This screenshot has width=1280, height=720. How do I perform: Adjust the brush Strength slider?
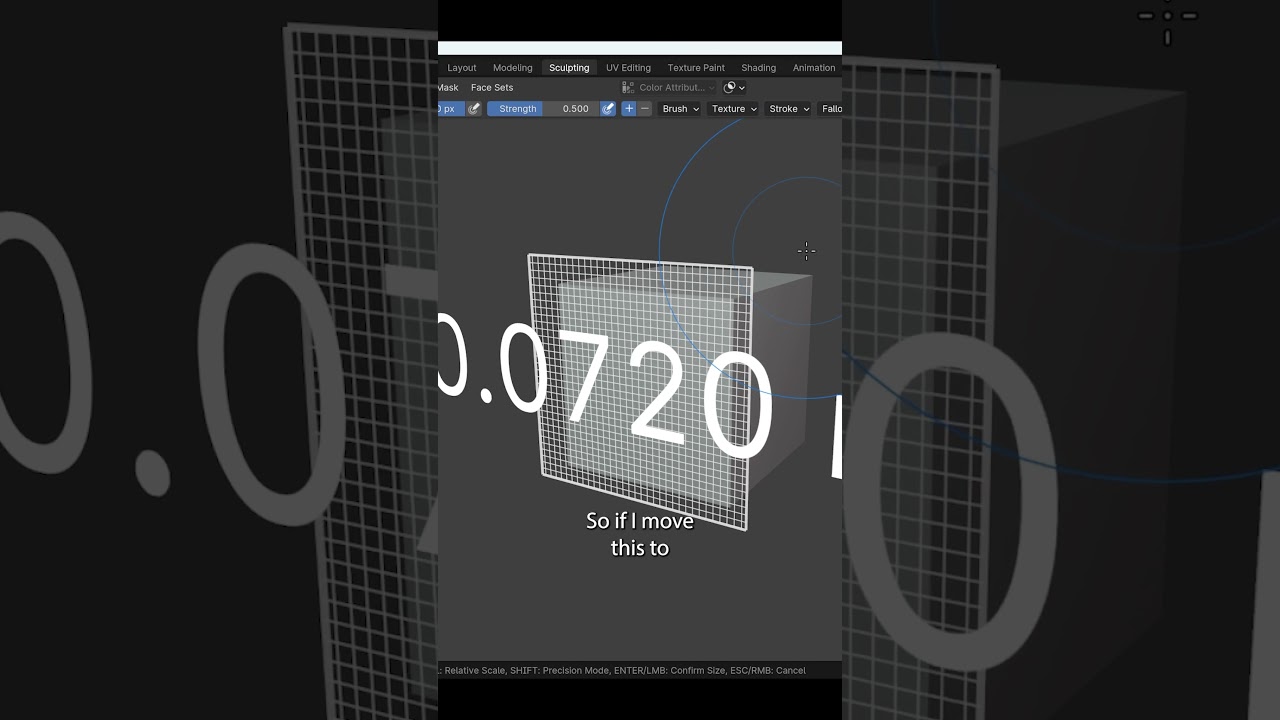click(543, 109)
